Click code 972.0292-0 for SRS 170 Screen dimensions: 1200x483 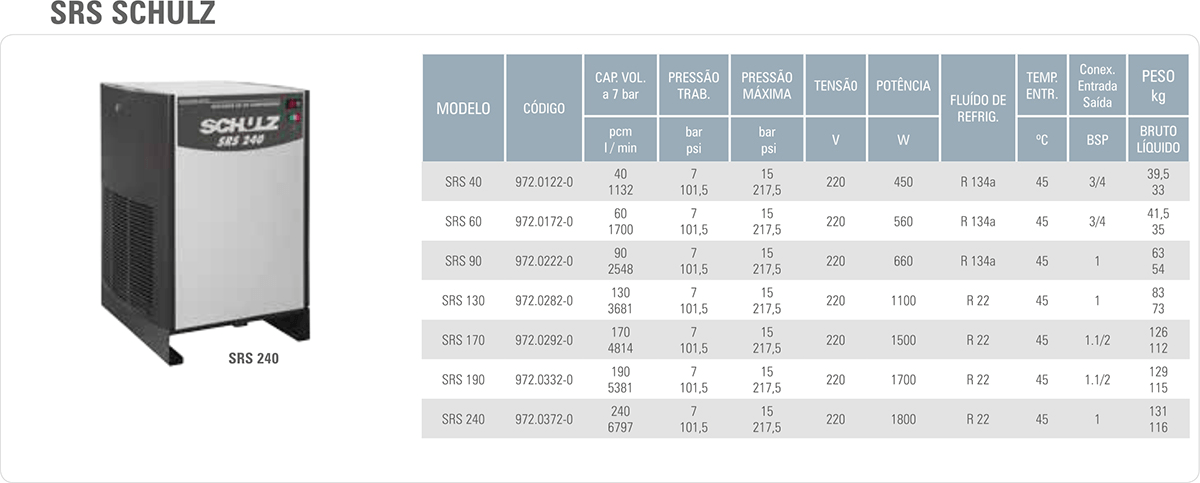544,340
